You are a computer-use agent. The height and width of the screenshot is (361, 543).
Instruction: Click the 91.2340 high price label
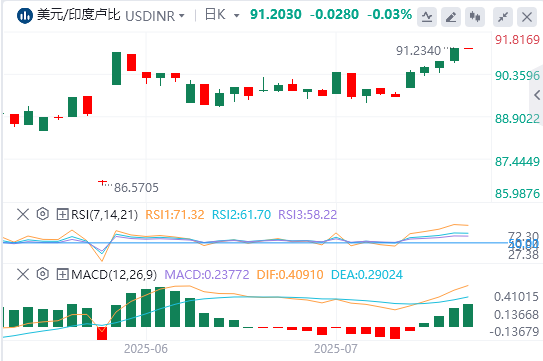[x=418, y=51]
